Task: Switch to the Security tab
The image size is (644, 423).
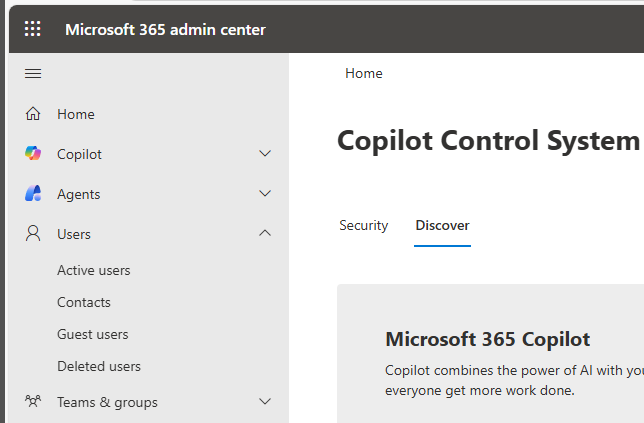Action: point(363,225)
